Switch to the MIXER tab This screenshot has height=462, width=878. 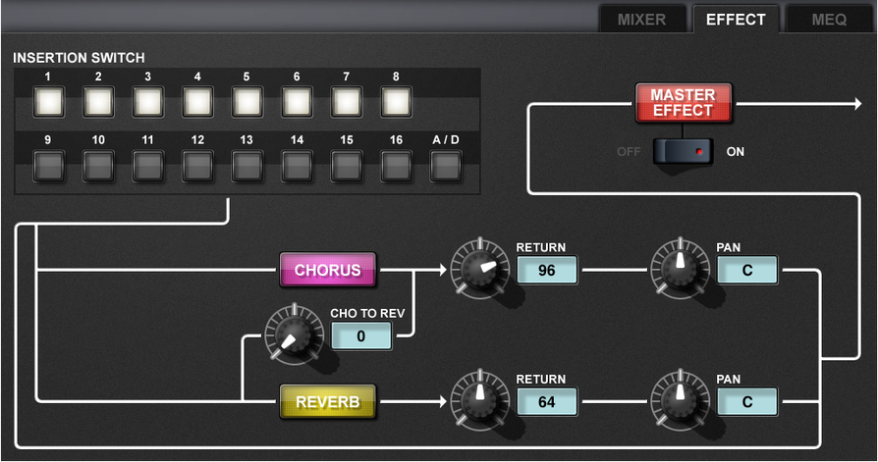[642, 19]
